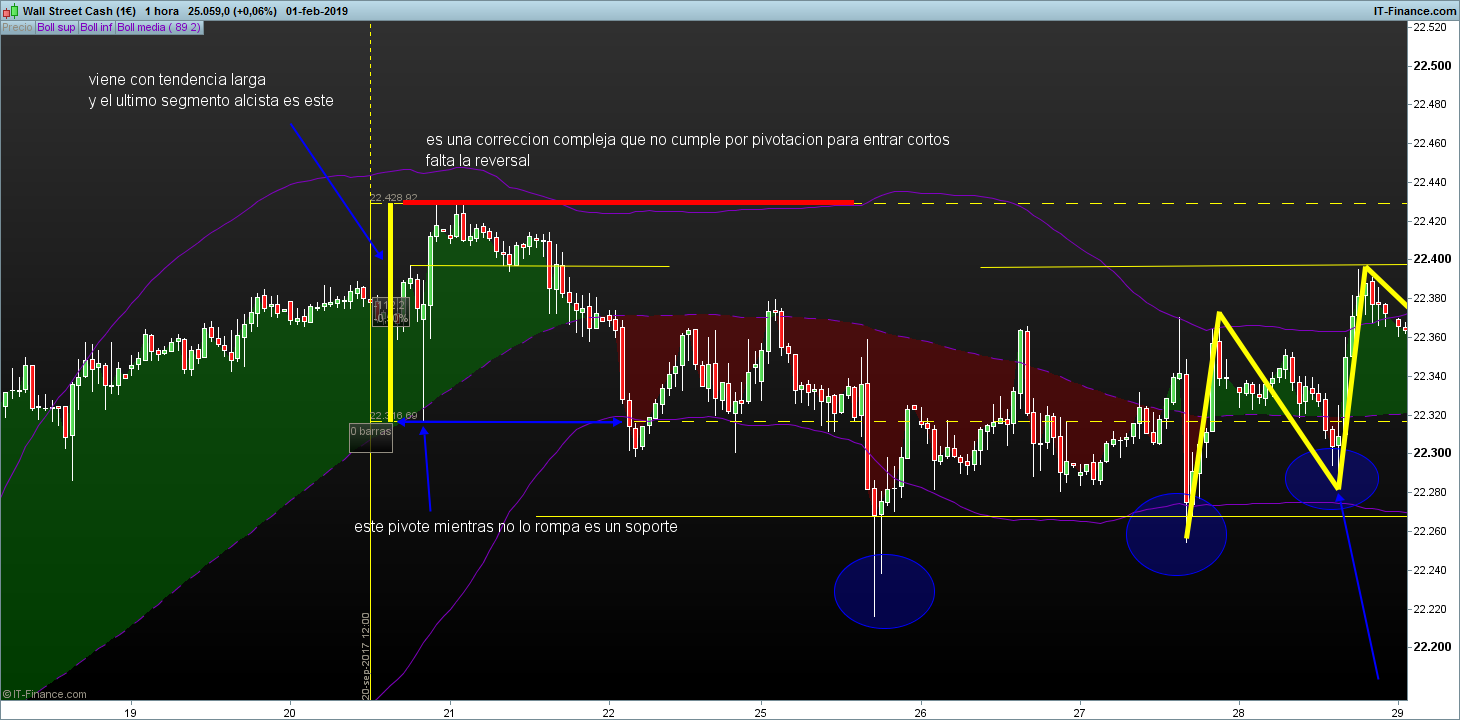Click the candlestick chart icon beside the title
Viewport: 1460px width, 720px height.
[11, 10]
